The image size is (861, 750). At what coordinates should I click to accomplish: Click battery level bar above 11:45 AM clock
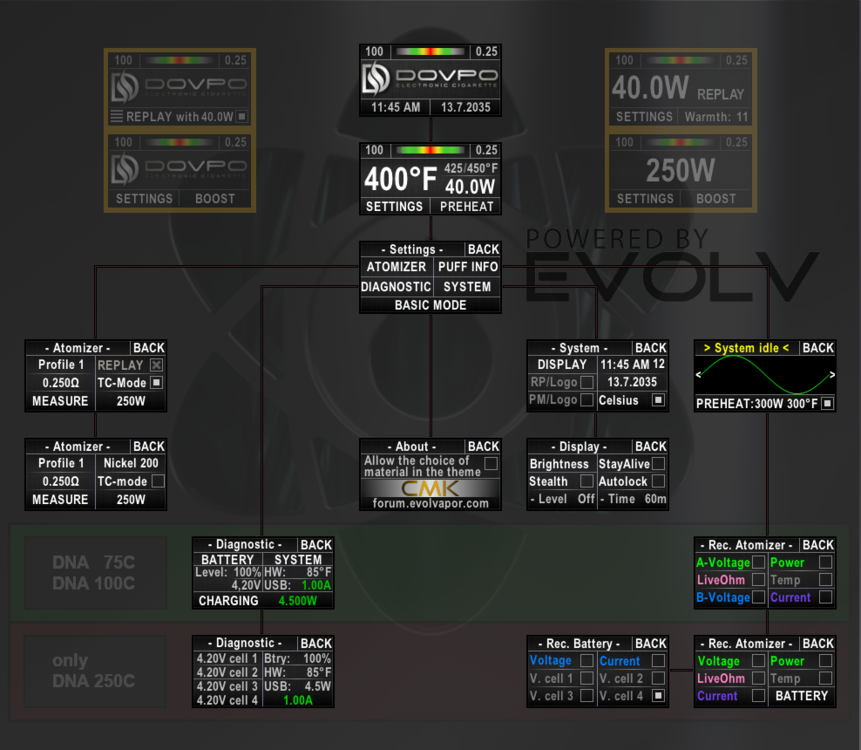(430, 52)
